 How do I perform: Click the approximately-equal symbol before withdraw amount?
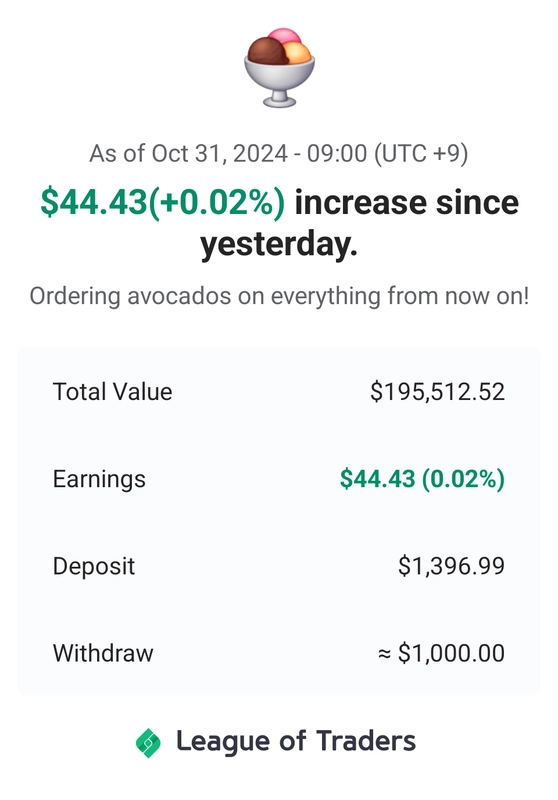click(x=385, y=654)
